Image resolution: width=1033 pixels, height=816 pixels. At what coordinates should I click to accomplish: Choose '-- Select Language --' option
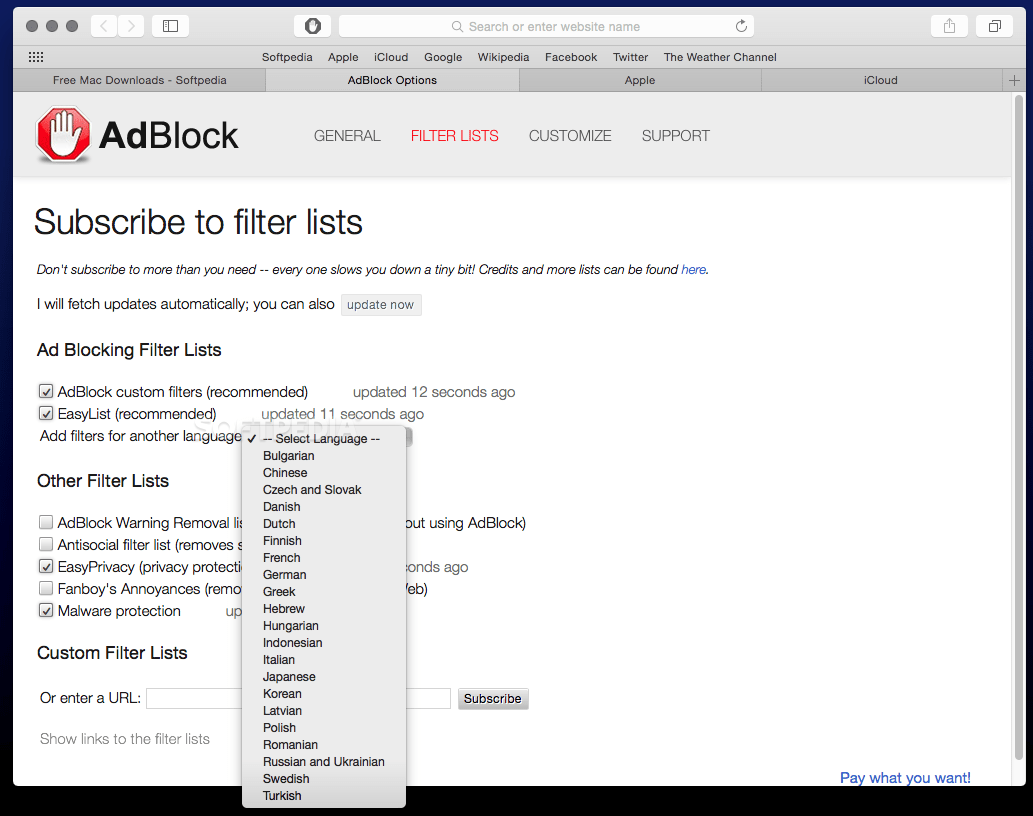tap(324, 439)
